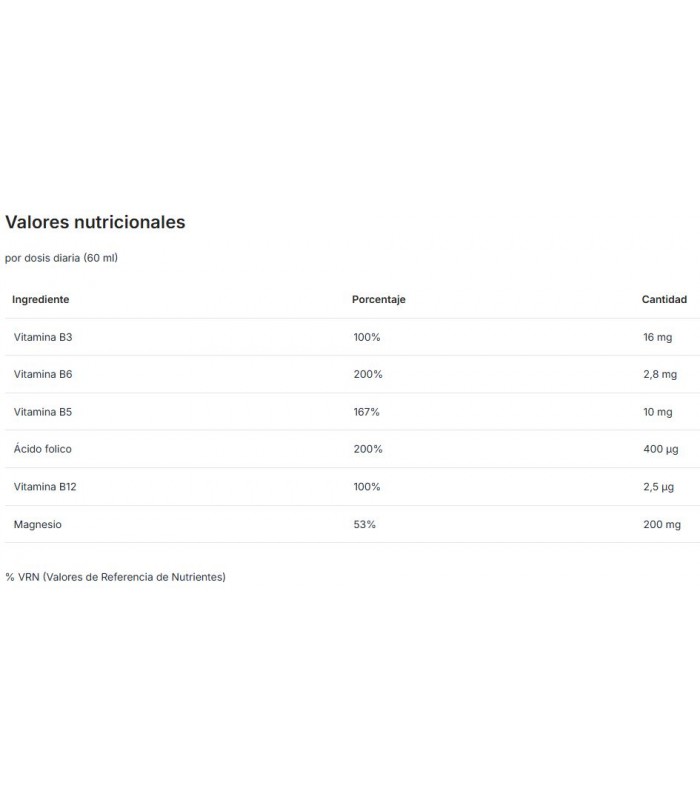Click the Ácido folico row label
700x800 pixels.
coord(43,449)
